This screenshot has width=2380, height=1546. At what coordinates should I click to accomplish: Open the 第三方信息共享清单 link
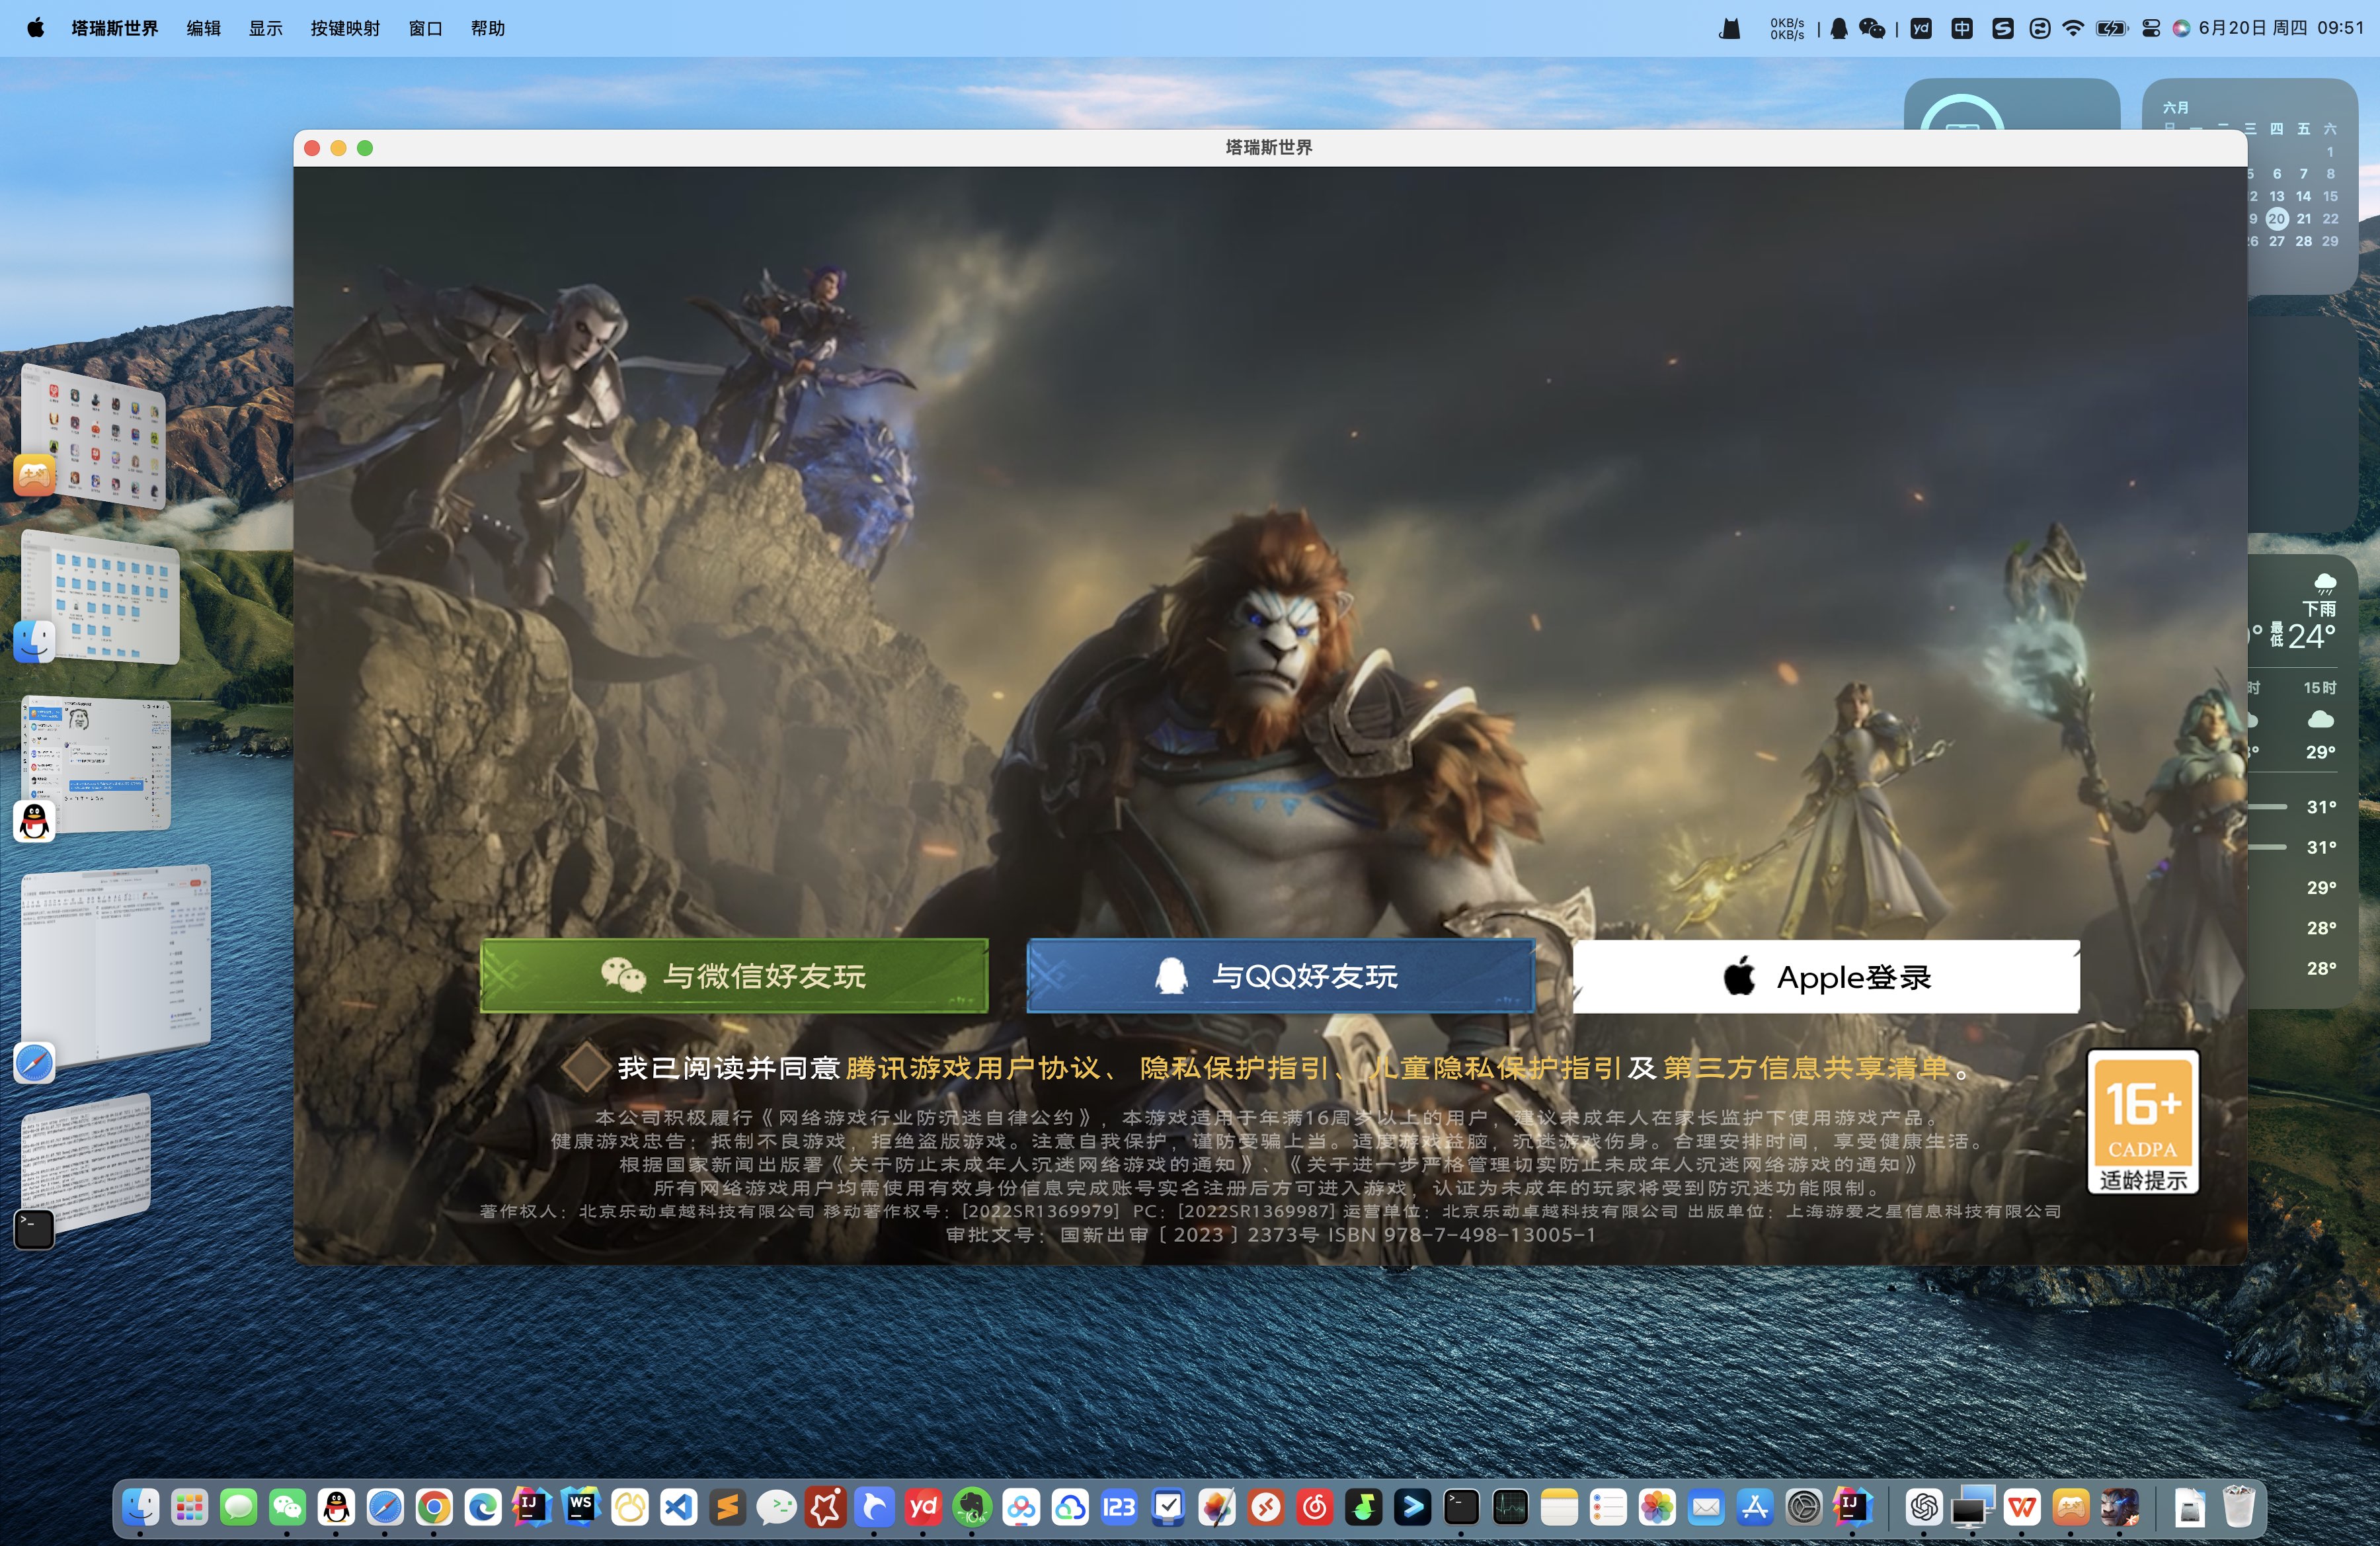pos(1806,1068)
